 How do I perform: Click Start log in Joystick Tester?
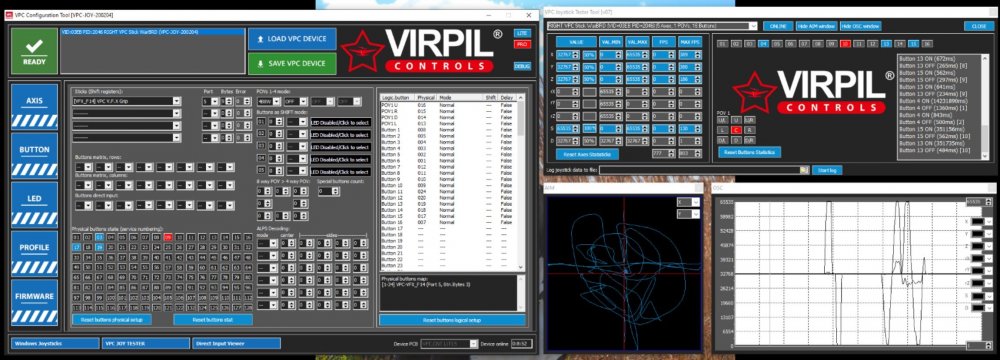coord(828,170)
